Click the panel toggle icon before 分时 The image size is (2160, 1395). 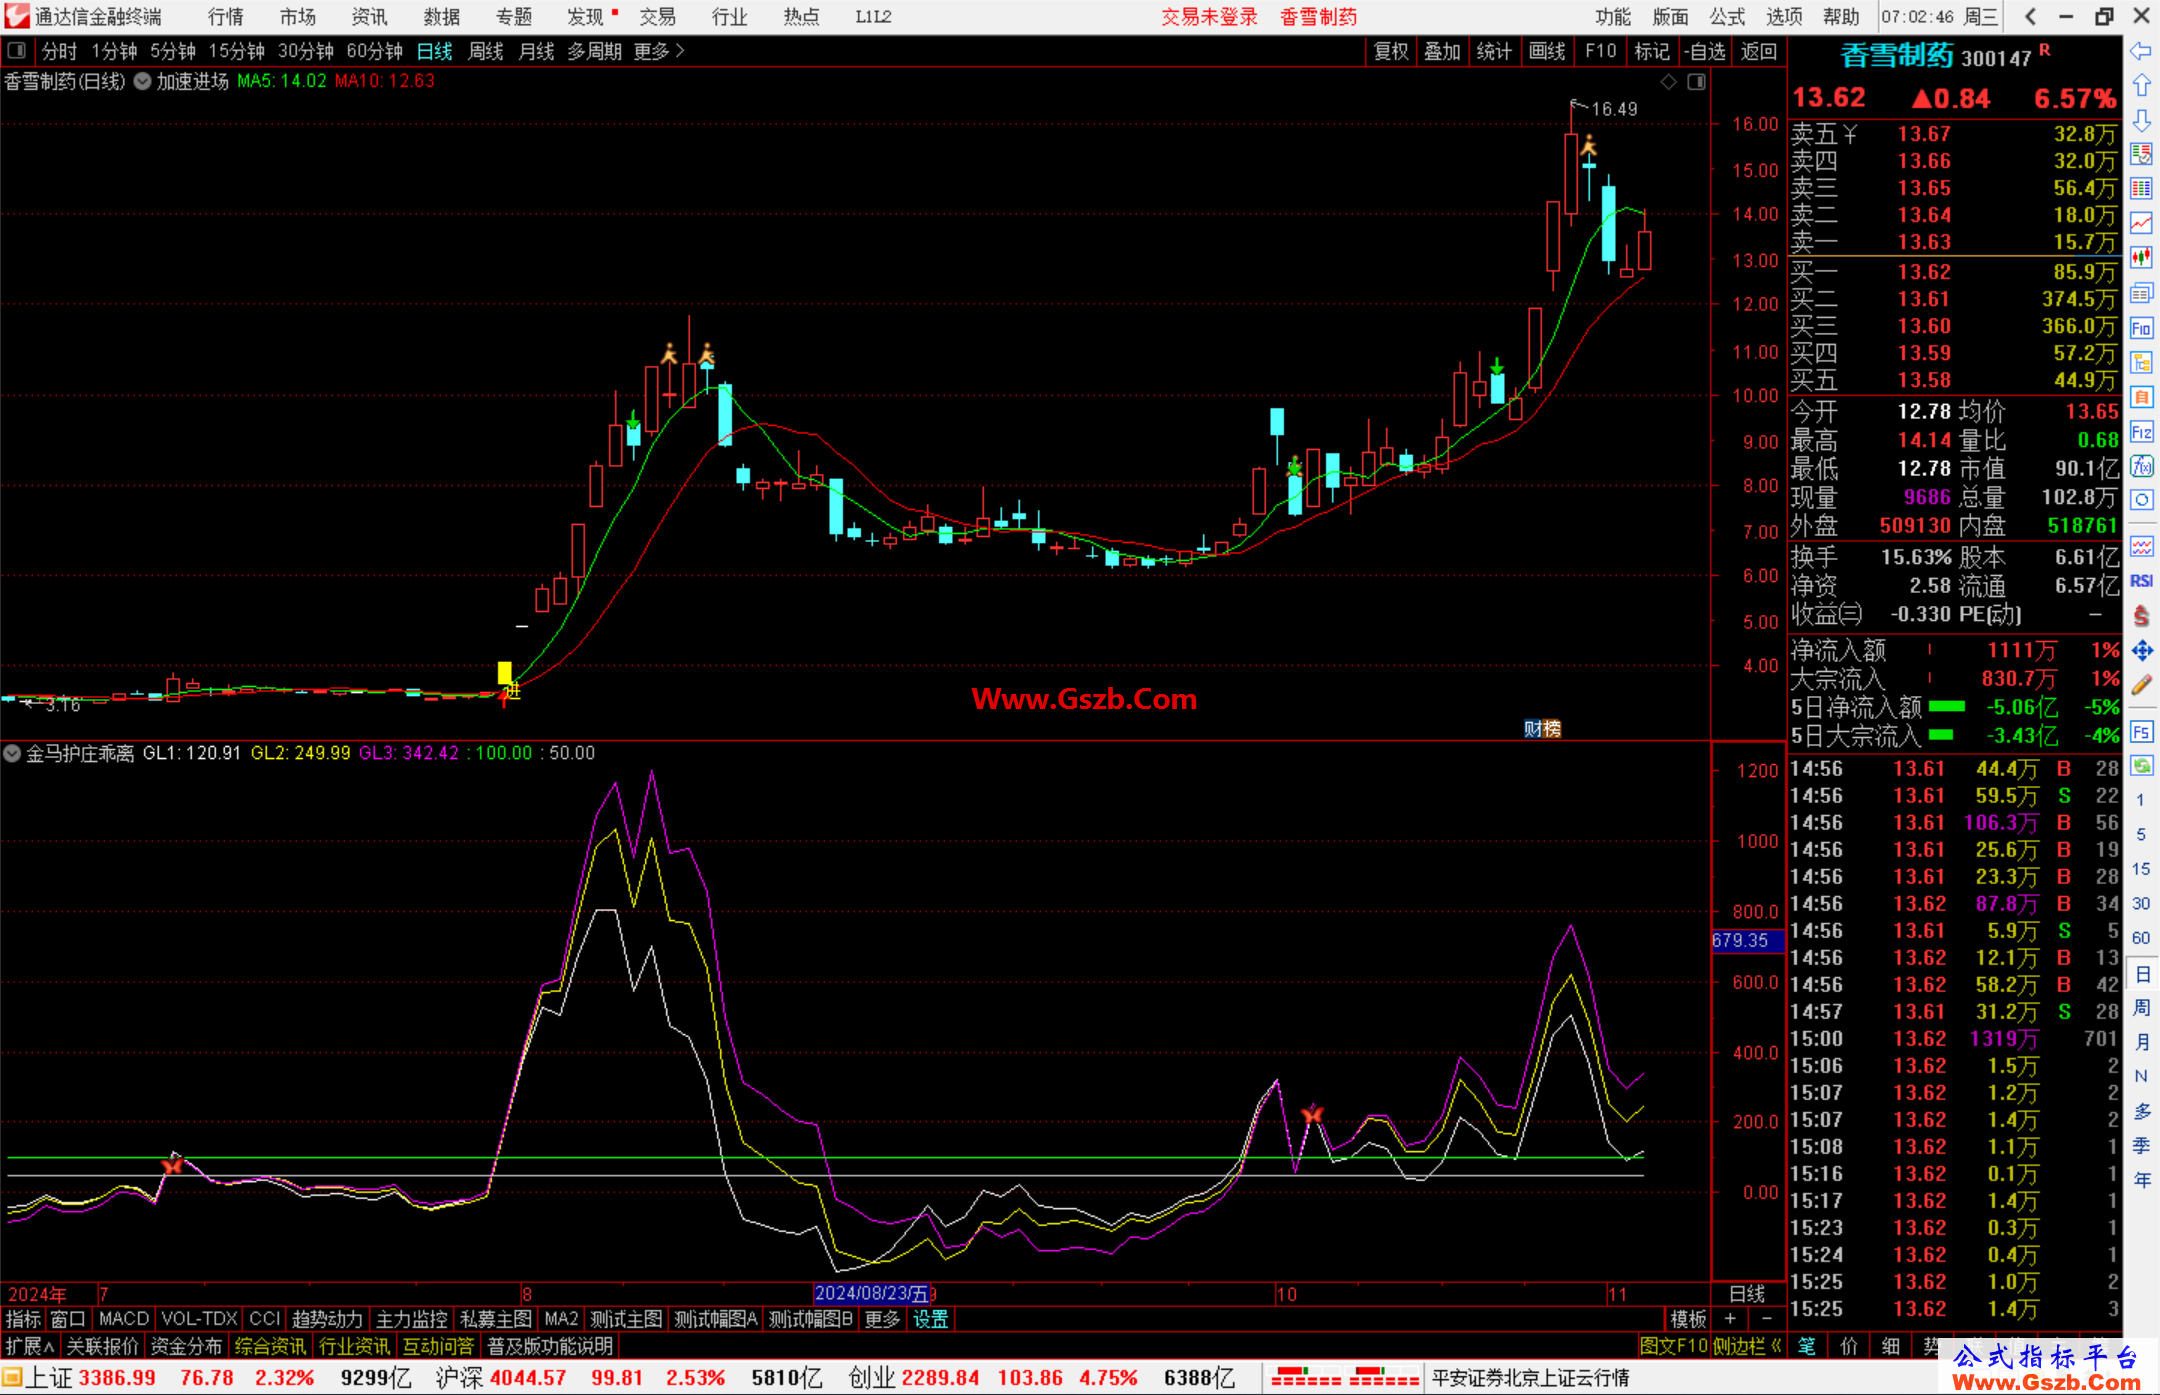16,50
